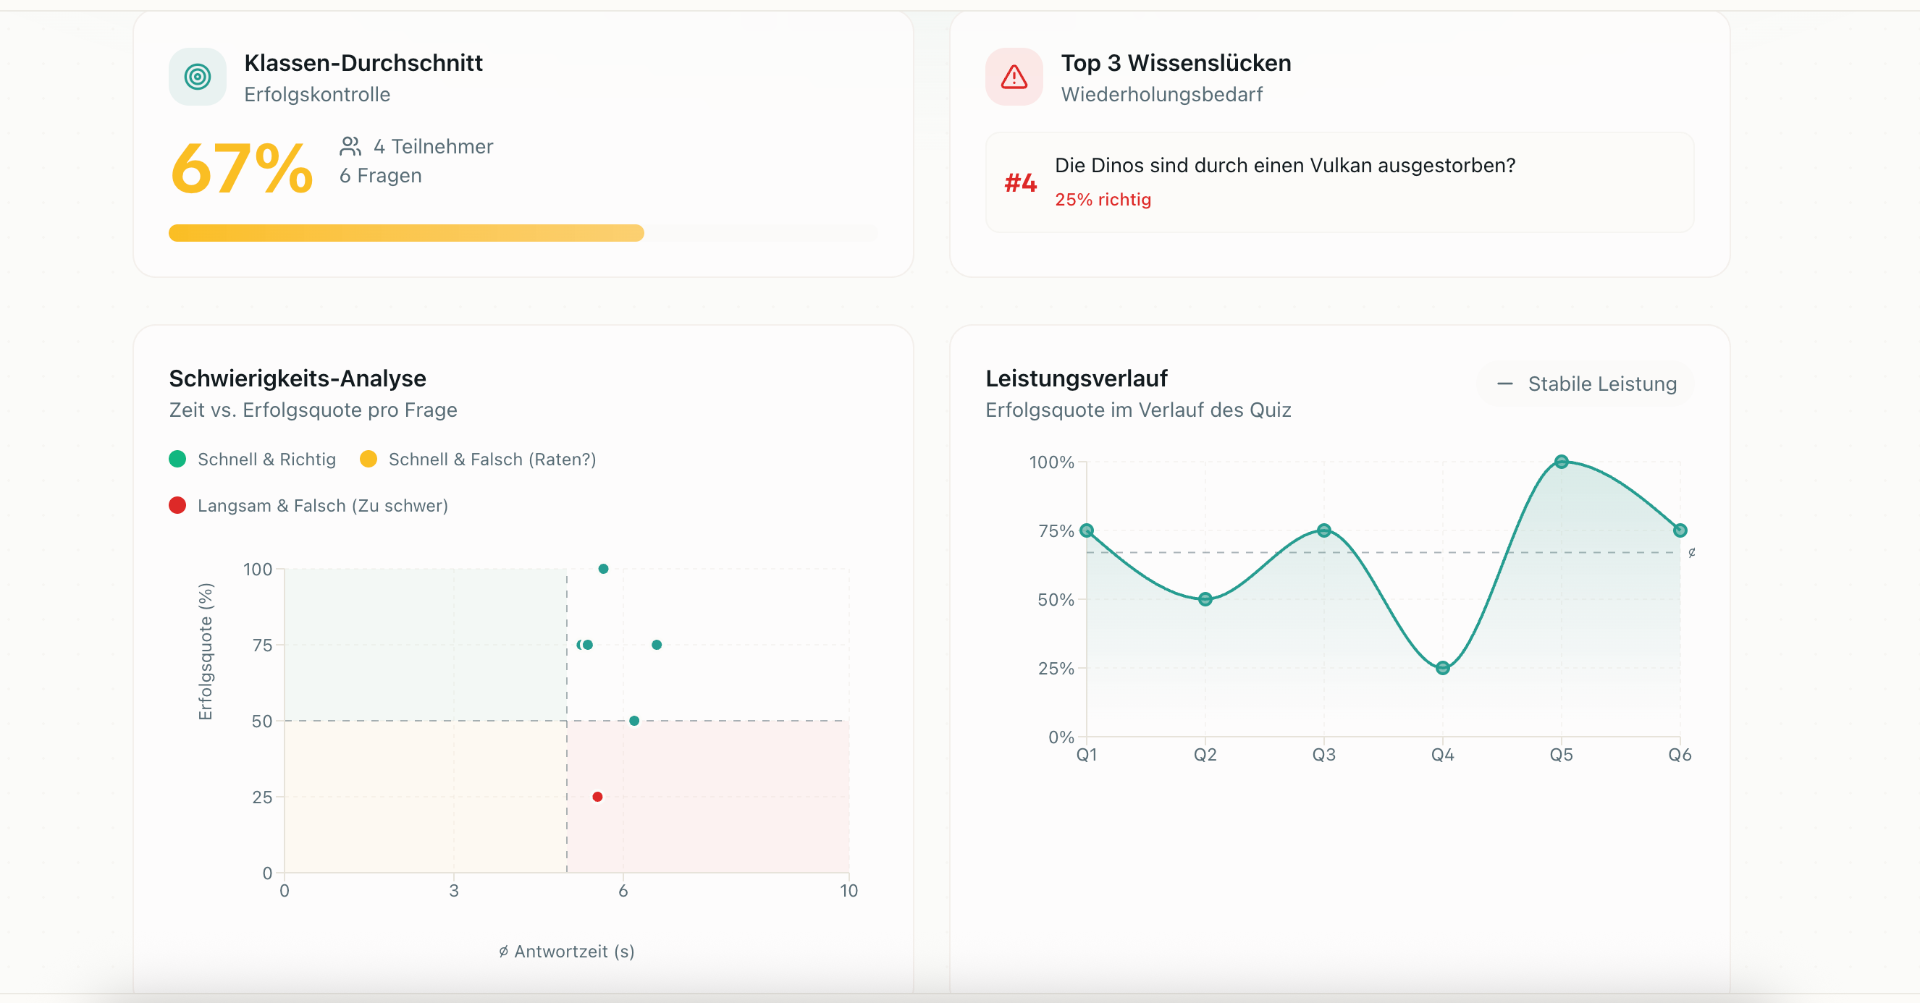Click the '⌀ Antwortzeit (s)' axis label
The width and height of the screenshot is (1920, 1003).
click(x=567, y=952)
